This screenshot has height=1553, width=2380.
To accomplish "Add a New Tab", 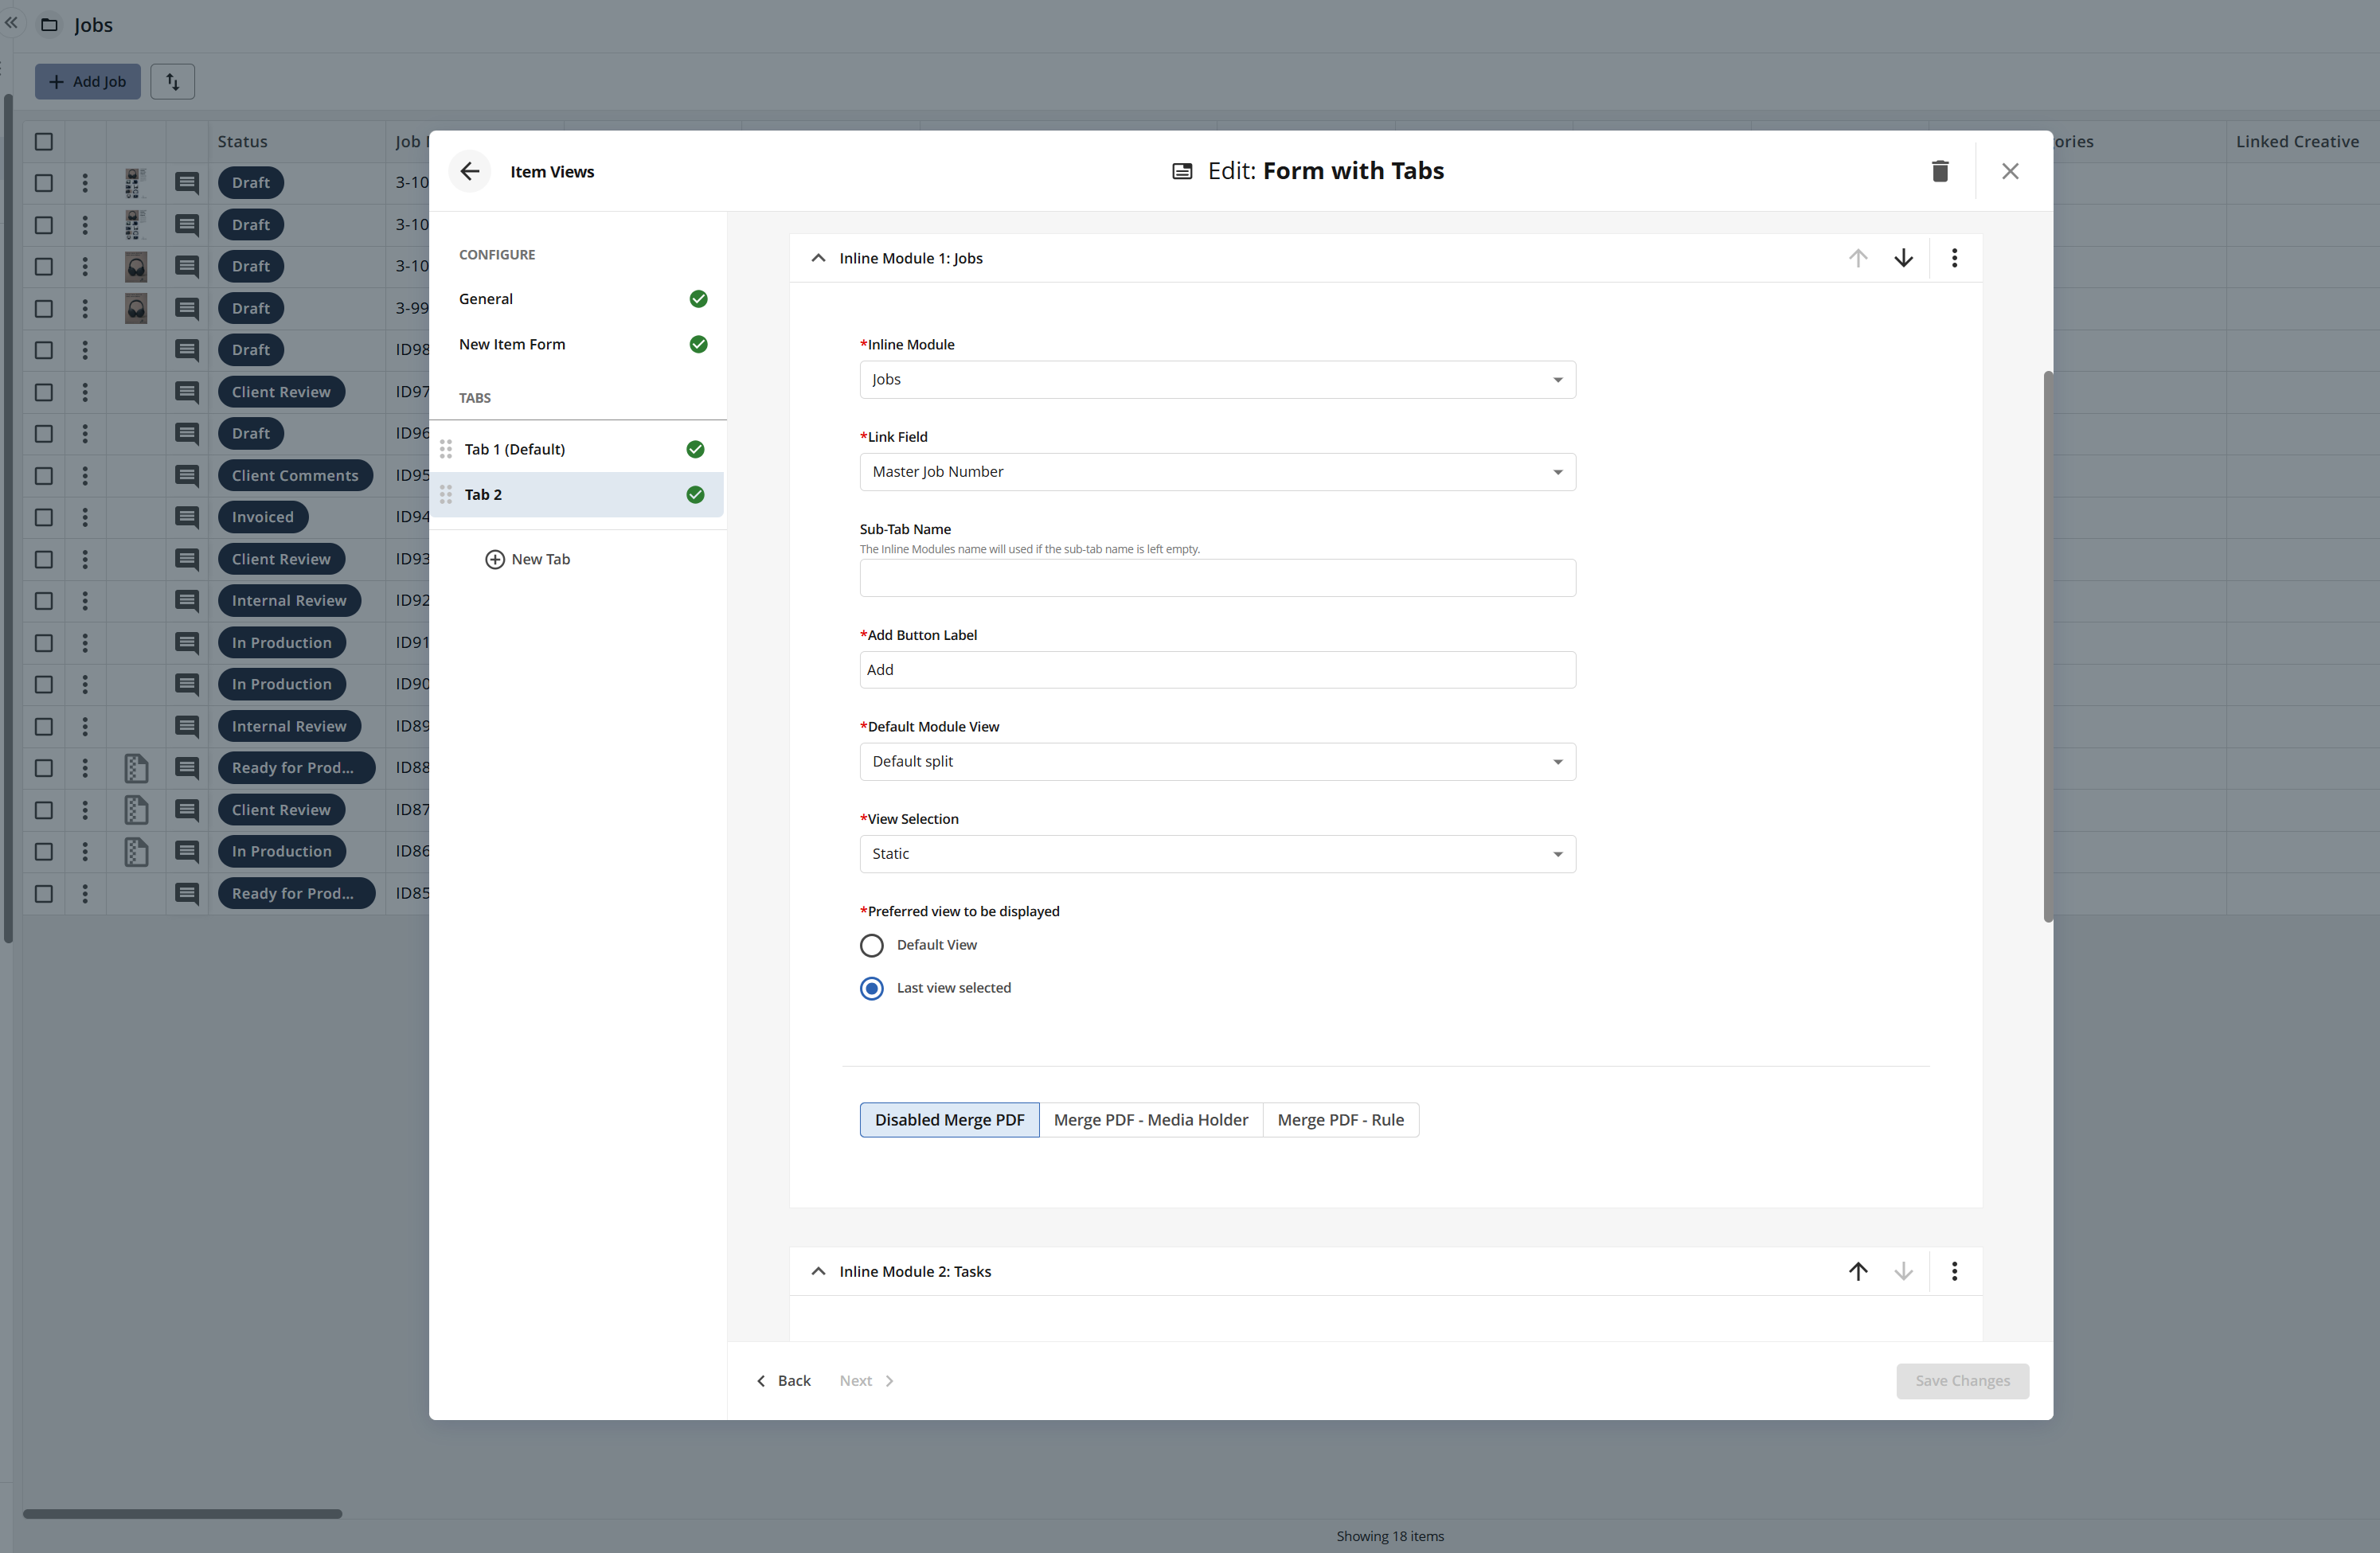I will click(x=527, y=559).
